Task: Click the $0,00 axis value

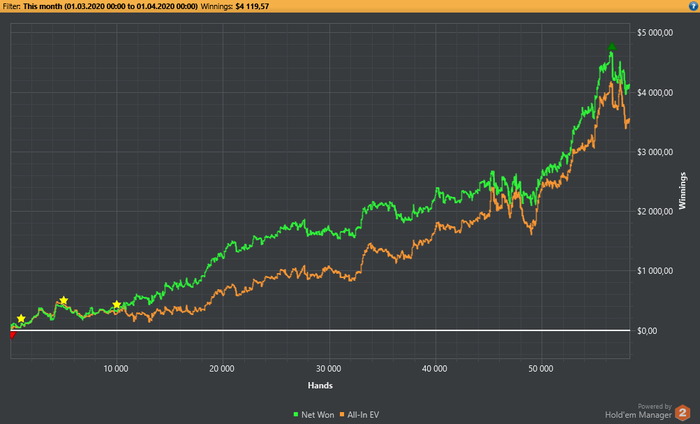Action: [x=647, y=331]
